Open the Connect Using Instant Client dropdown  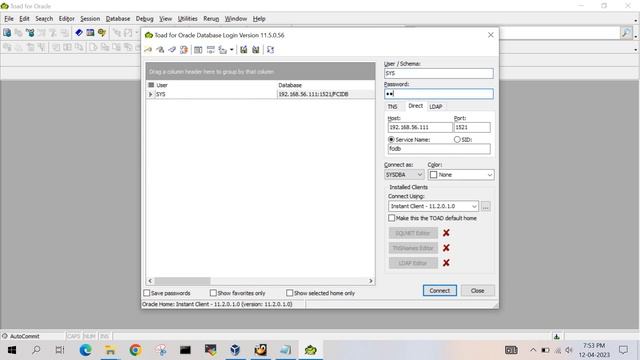tap(433, 206)
